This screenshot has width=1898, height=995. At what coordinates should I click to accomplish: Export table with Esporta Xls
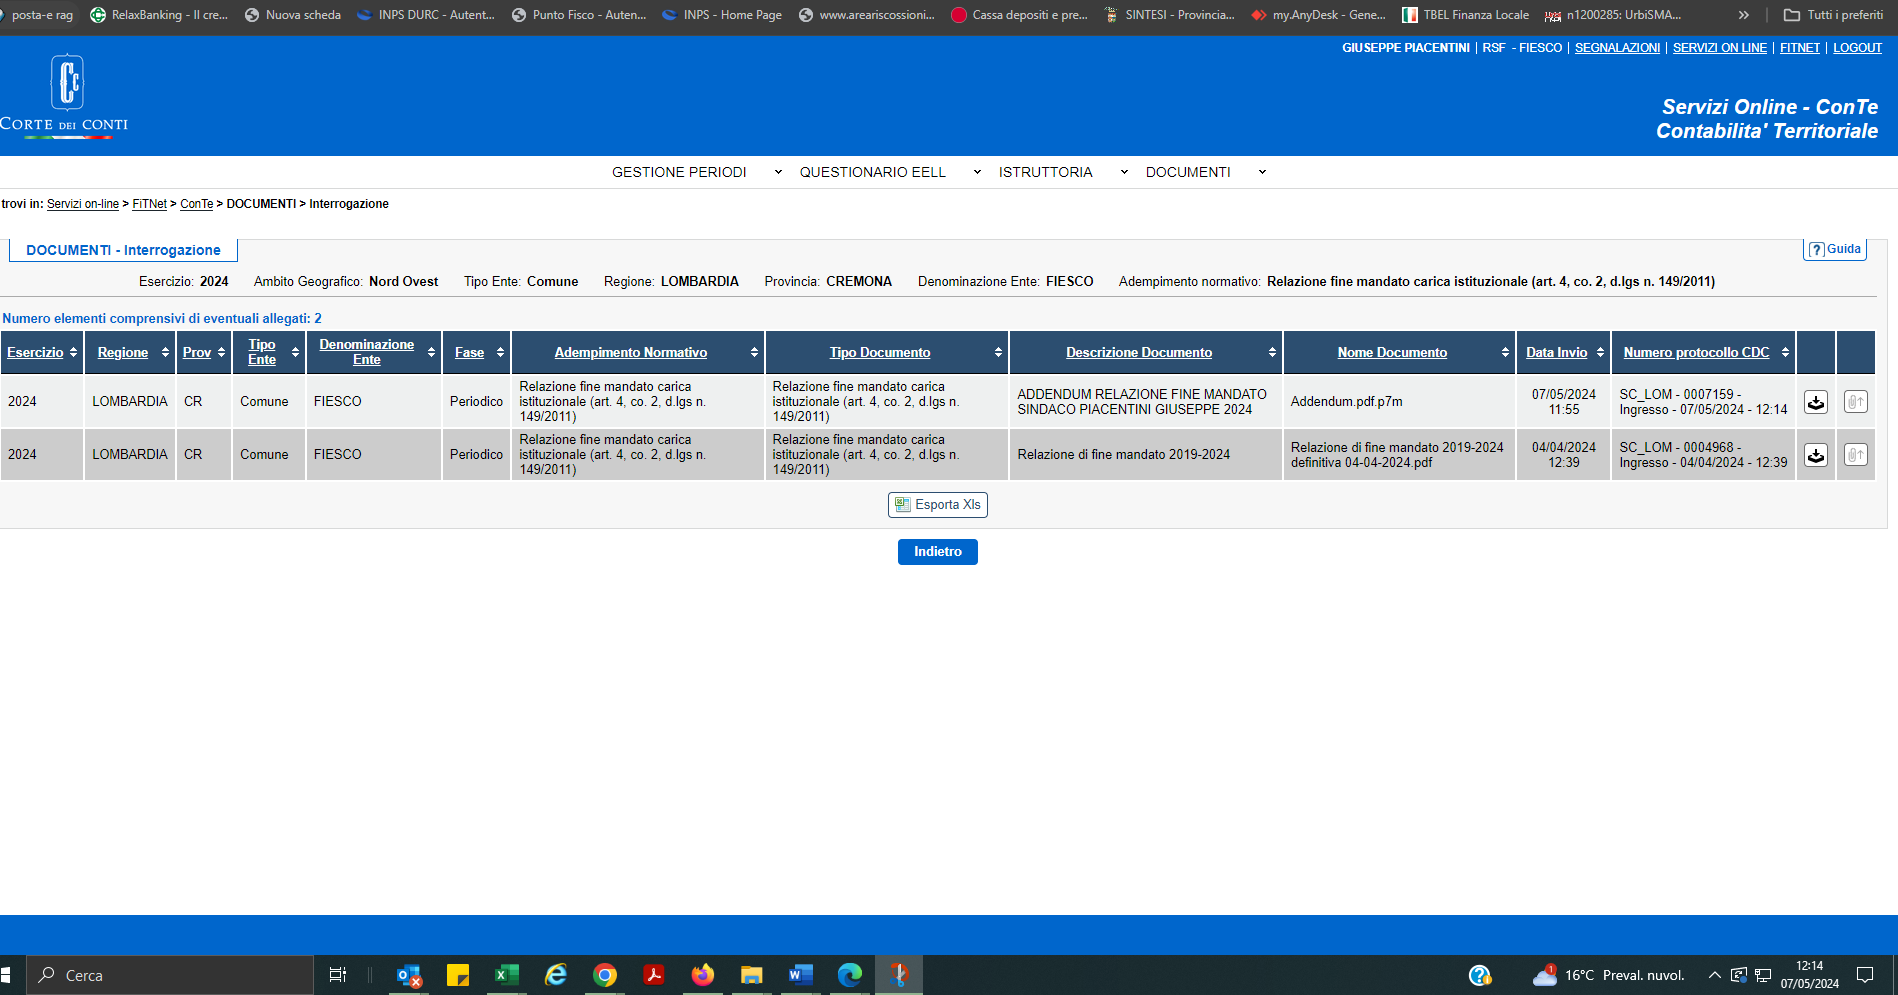[x=937, y=505]
